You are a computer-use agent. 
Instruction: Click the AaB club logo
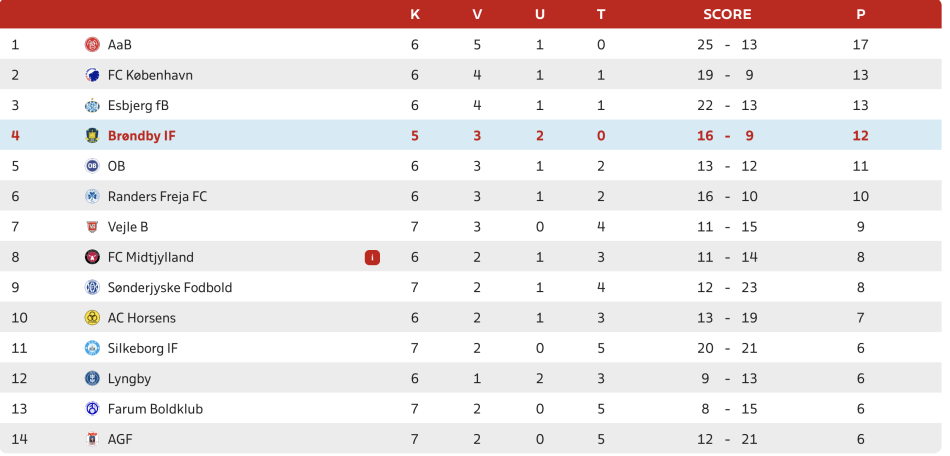pos(92,45)
